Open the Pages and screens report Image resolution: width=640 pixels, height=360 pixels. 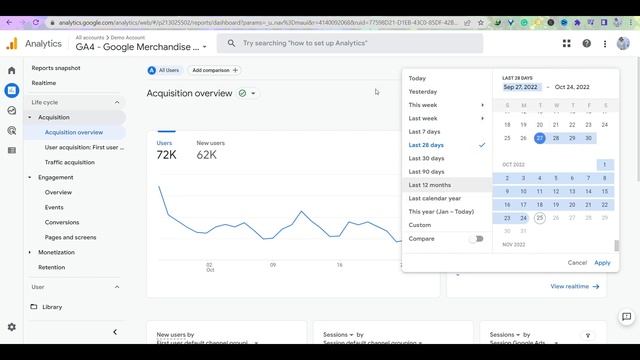[71, 238]
